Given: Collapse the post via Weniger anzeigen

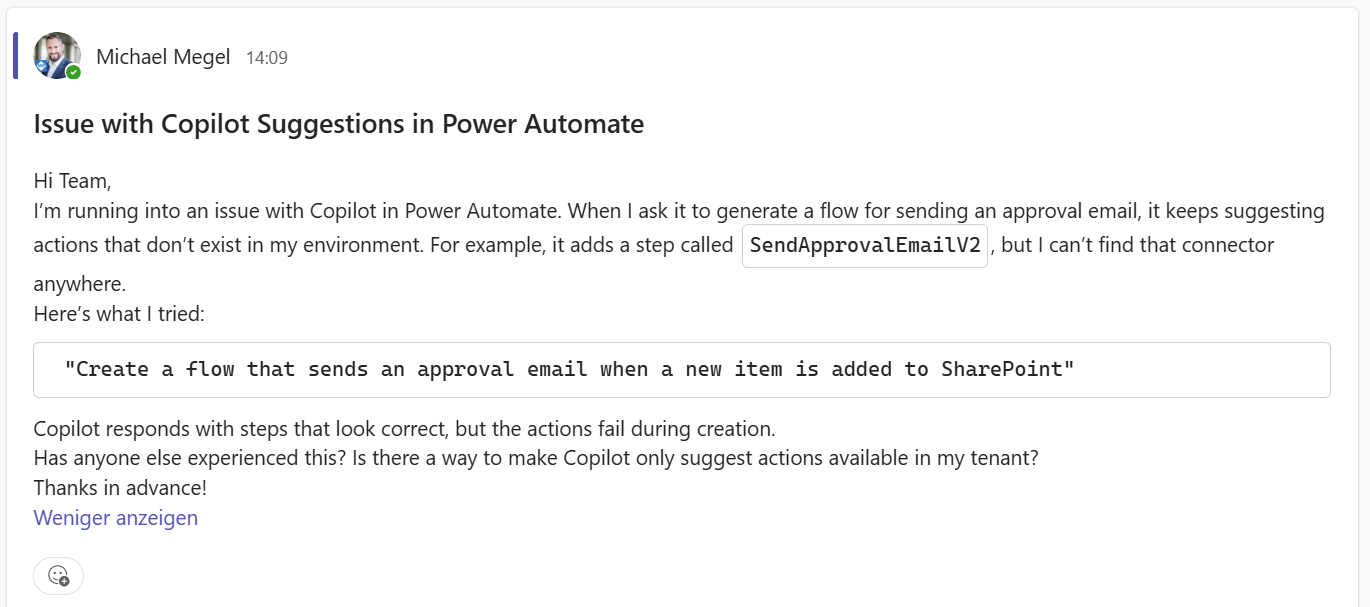Looking at the screenshot, I should click(116, 517).
